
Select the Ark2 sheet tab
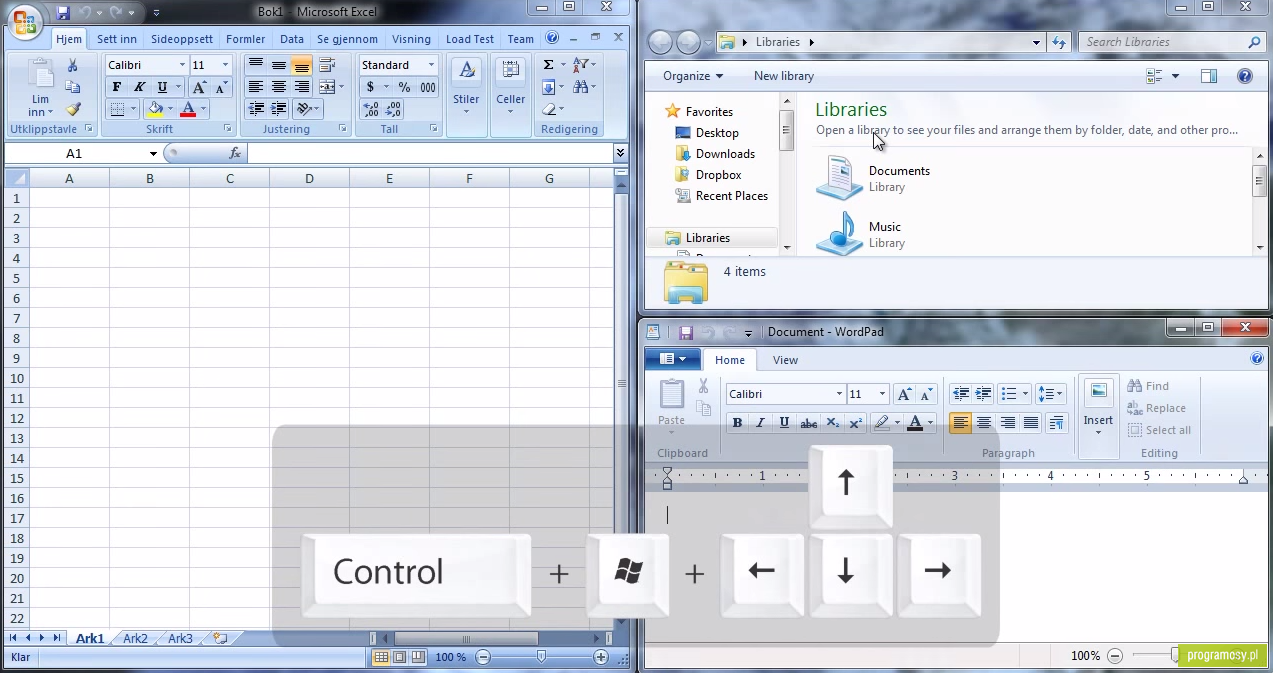135,638
